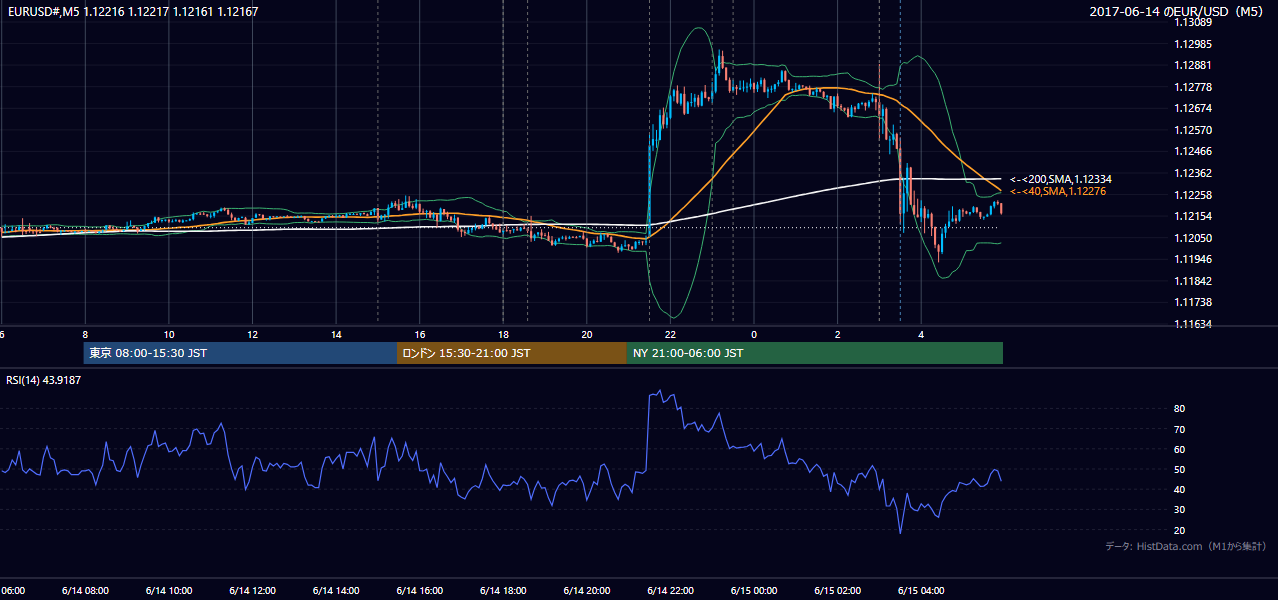Image resolution: width=1278 pixels, height=600 pixels.
Task: Click hour label 10 under price chart
Action: point(169,334)
